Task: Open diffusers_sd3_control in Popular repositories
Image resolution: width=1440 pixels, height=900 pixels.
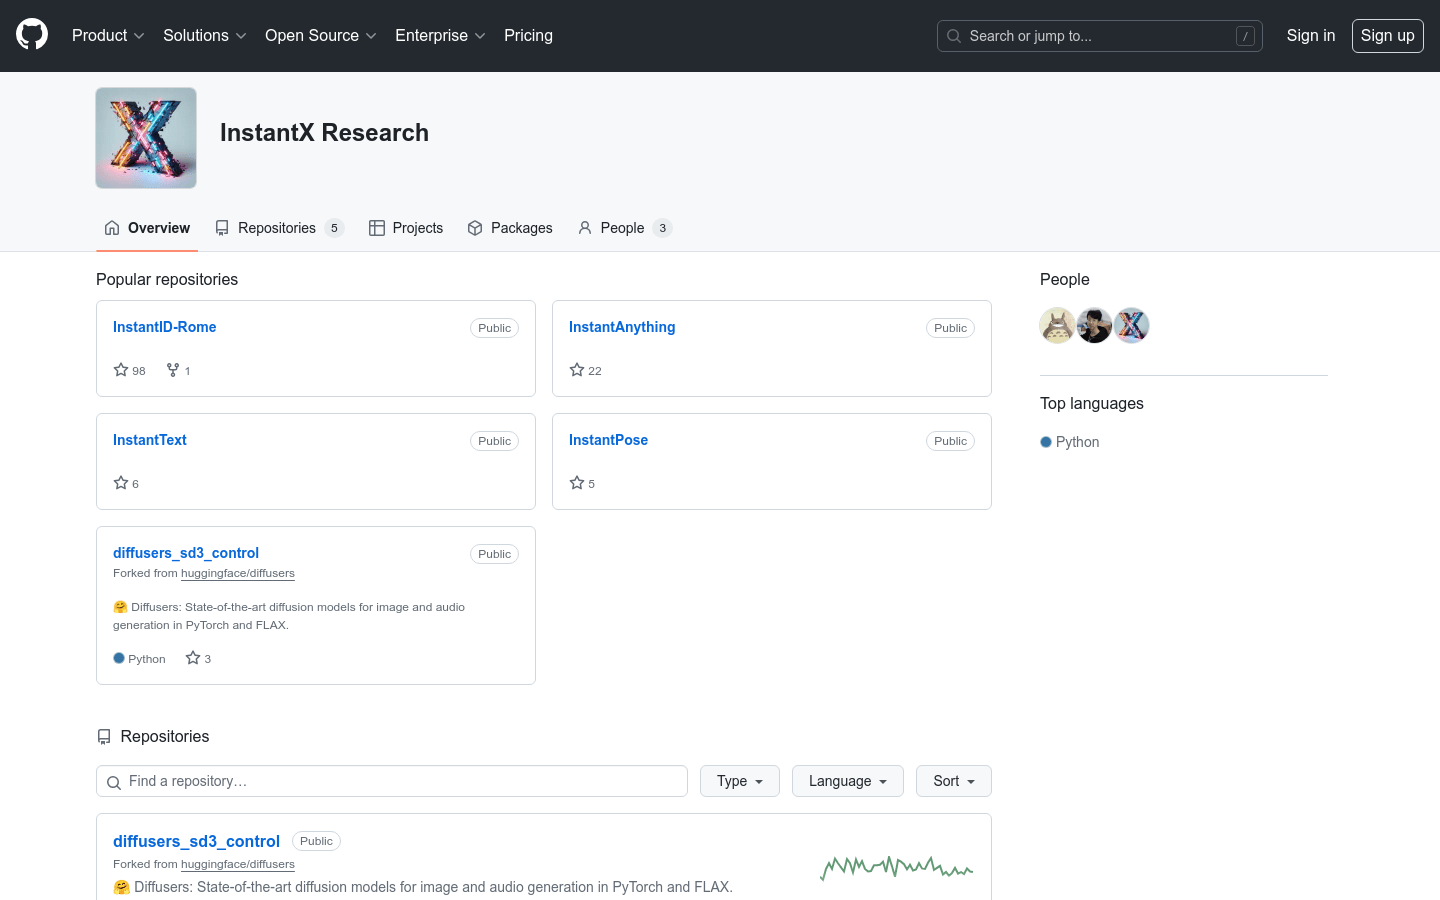Action: pyautogui.click(x=186, y=553)
